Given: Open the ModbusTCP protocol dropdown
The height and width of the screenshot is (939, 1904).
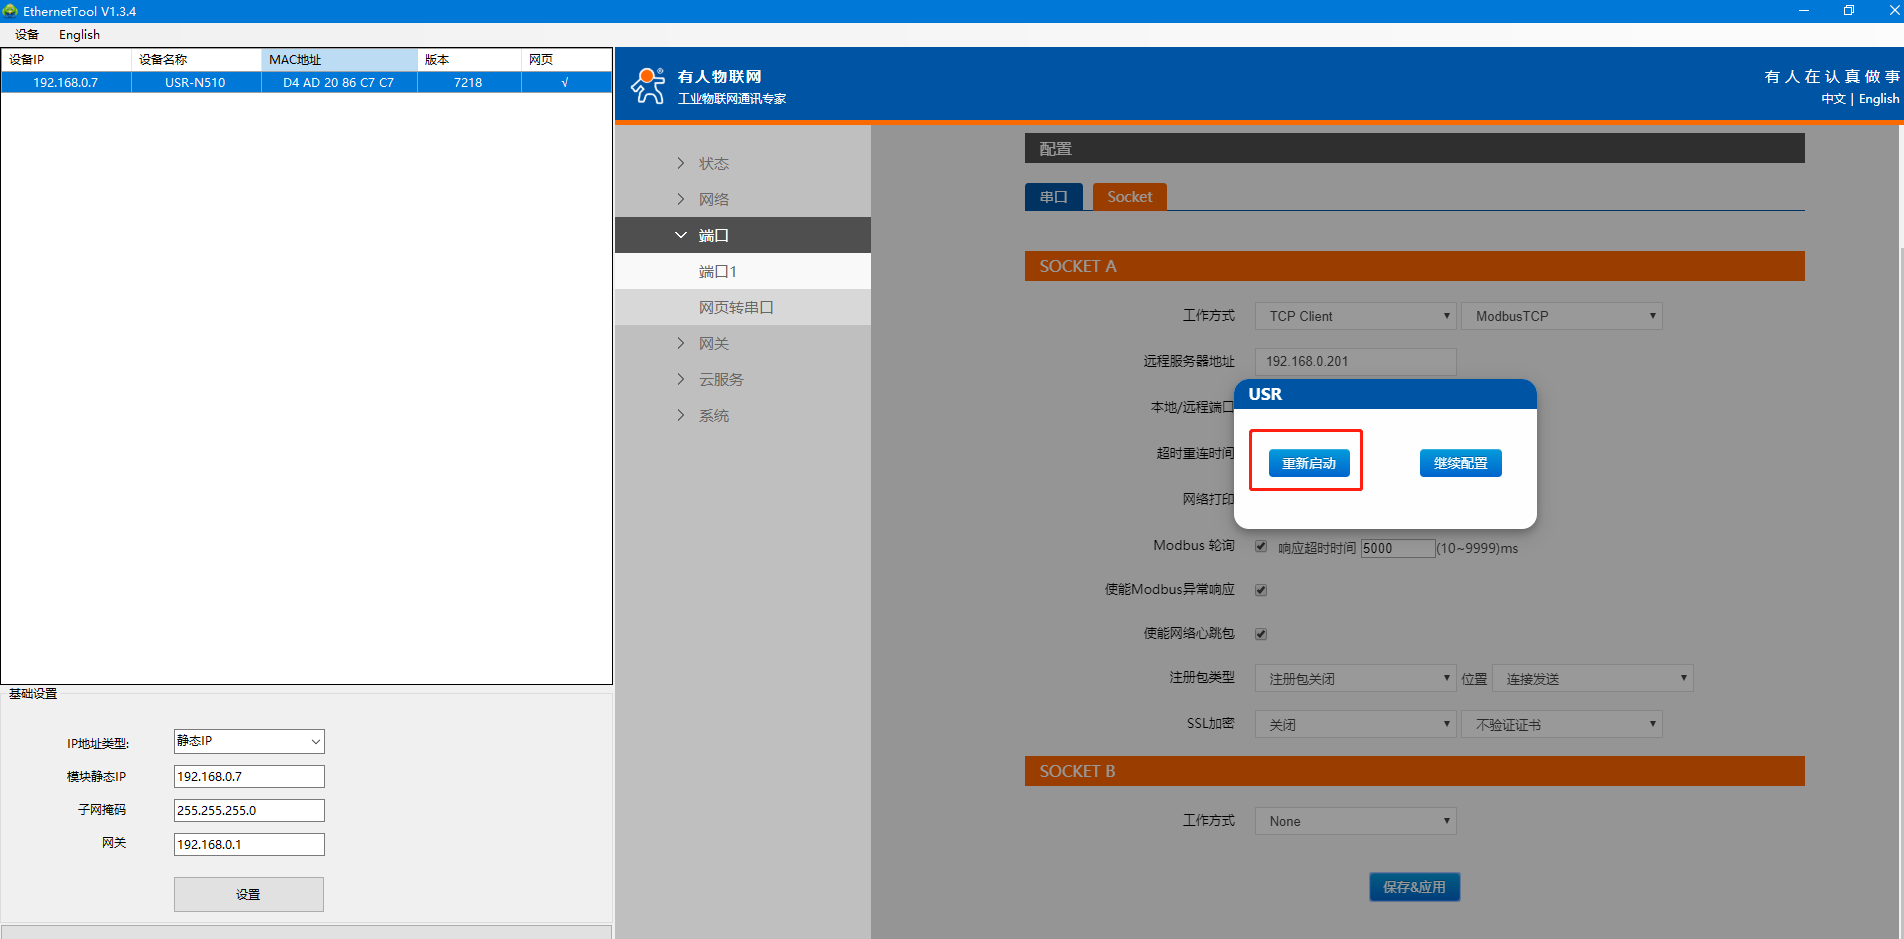Looking at the screenshot, I should pyautogui.click(x=1561, y=316).
